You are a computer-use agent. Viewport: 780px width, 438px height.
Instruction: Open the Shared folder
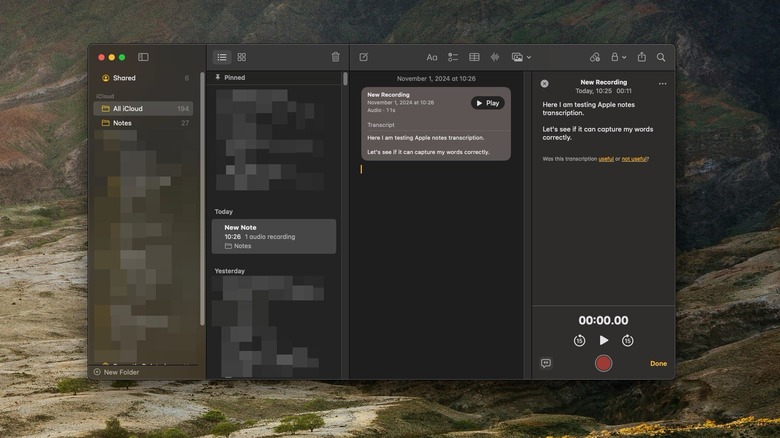pyautogui.click(x=145, y=78)
